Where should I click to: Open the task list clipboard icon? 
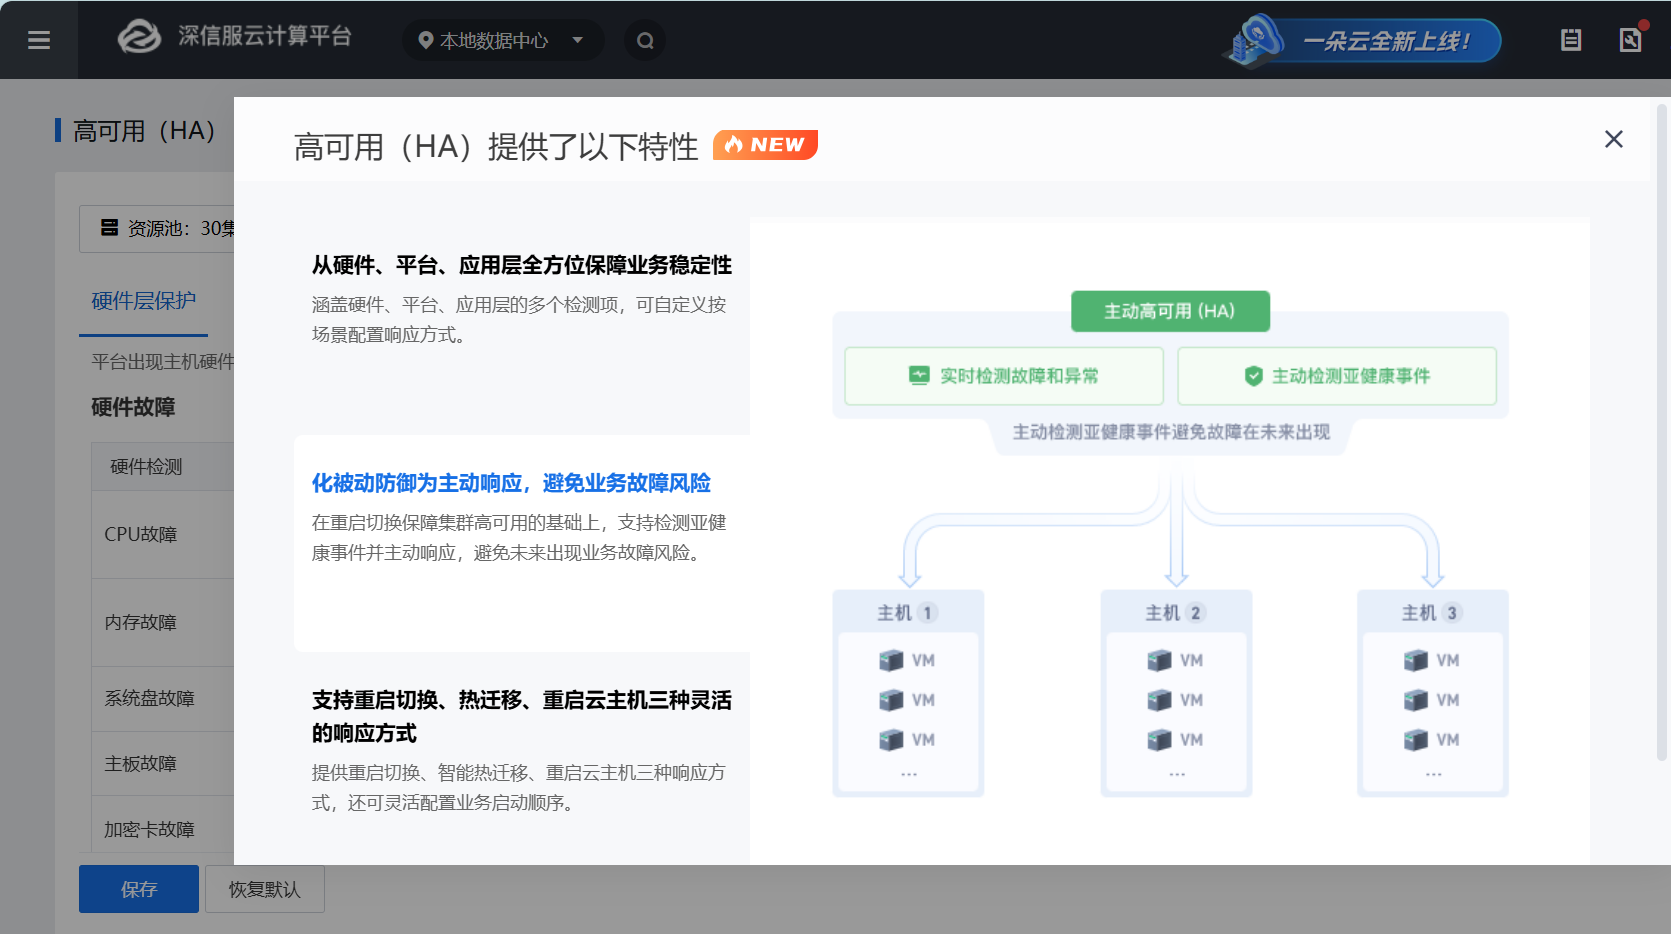pos(1570,38)
